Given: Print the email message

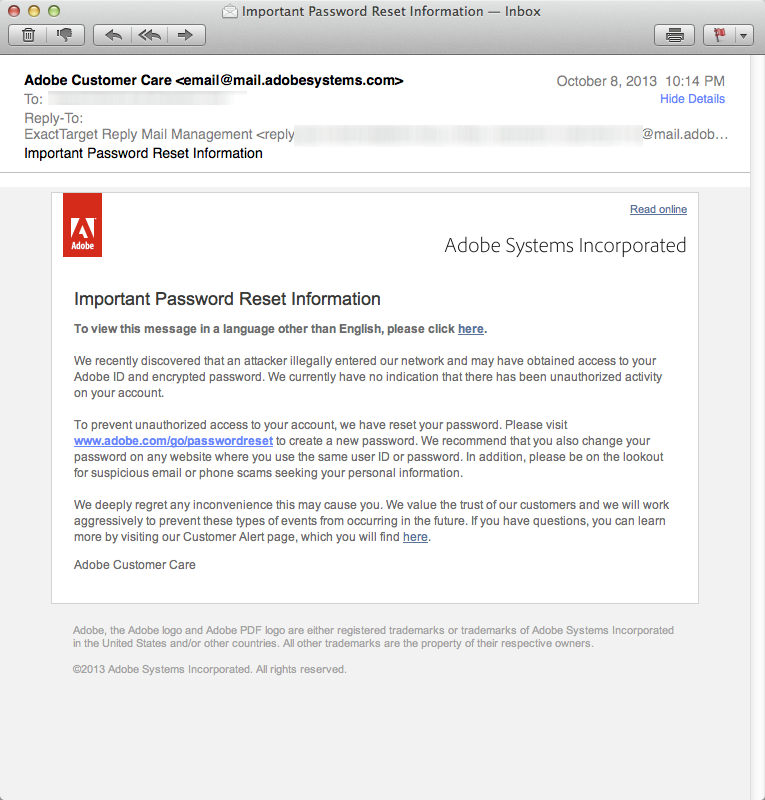Looking at the screenshot, I should click(x=674, y=35).
